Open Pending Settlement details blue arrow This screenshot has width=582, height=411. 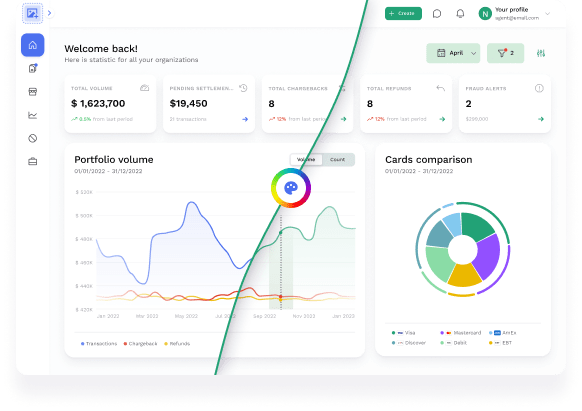(245, 119)
